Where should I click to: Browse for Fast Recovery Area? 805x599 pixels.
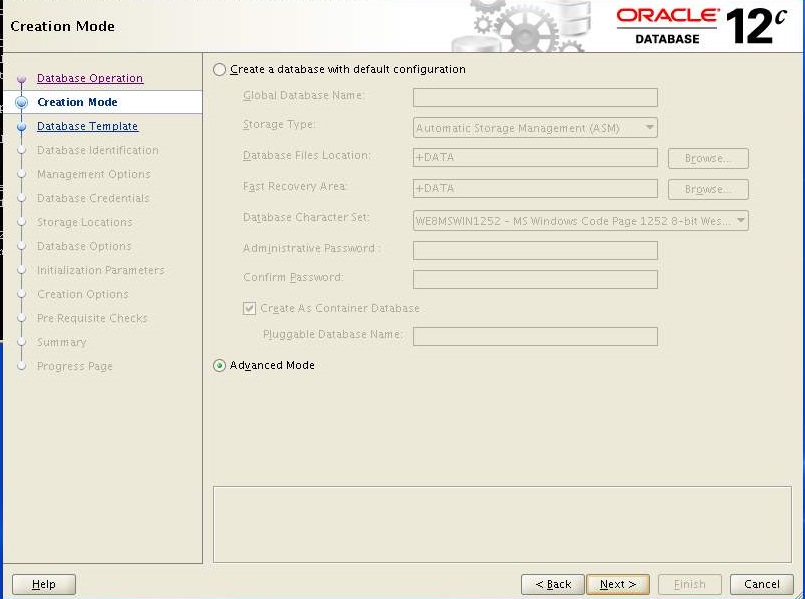708,189
